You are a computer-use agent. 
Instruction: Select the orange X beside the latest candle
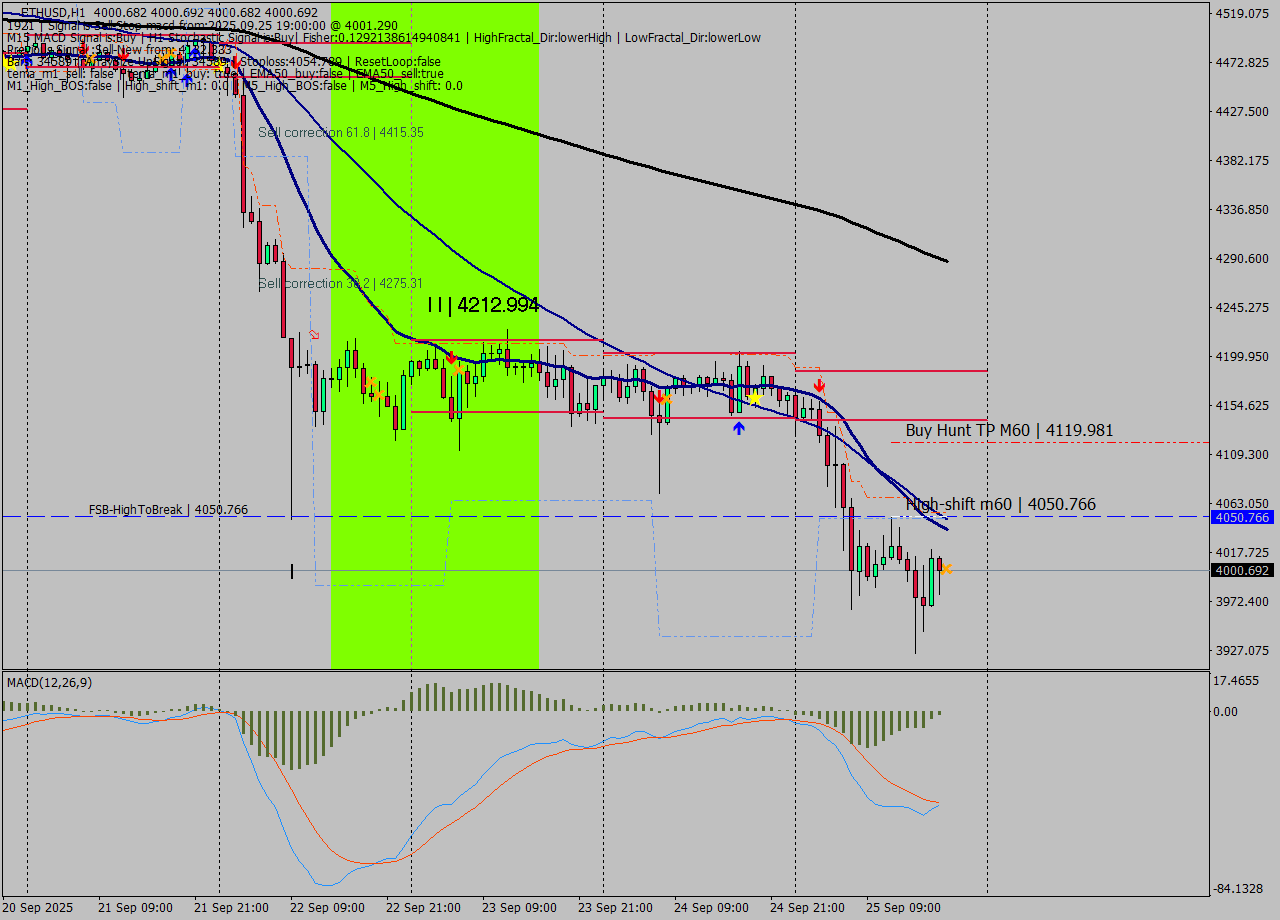[946, 569]
